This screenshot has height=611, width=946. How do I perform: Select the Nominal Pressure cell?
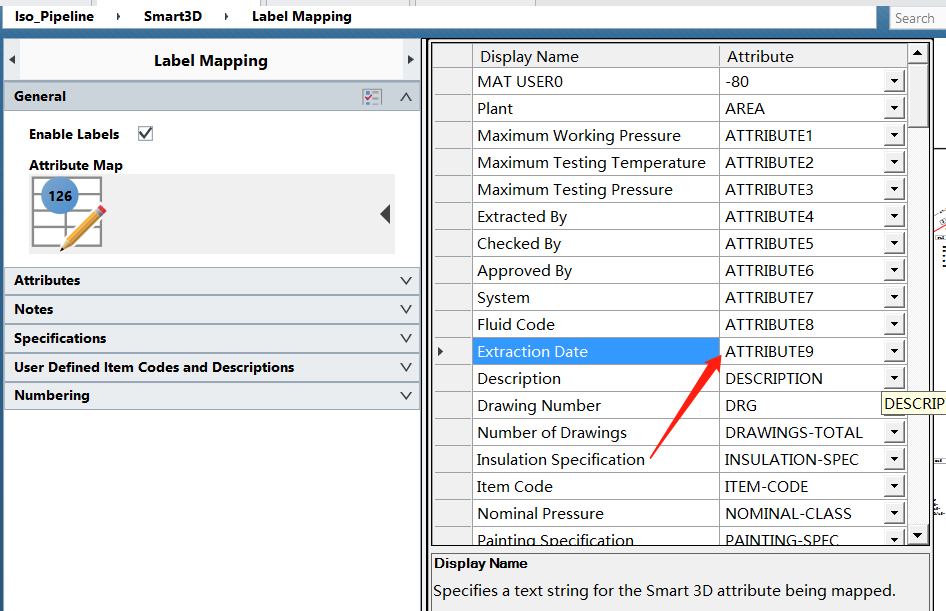pos(595,513)
